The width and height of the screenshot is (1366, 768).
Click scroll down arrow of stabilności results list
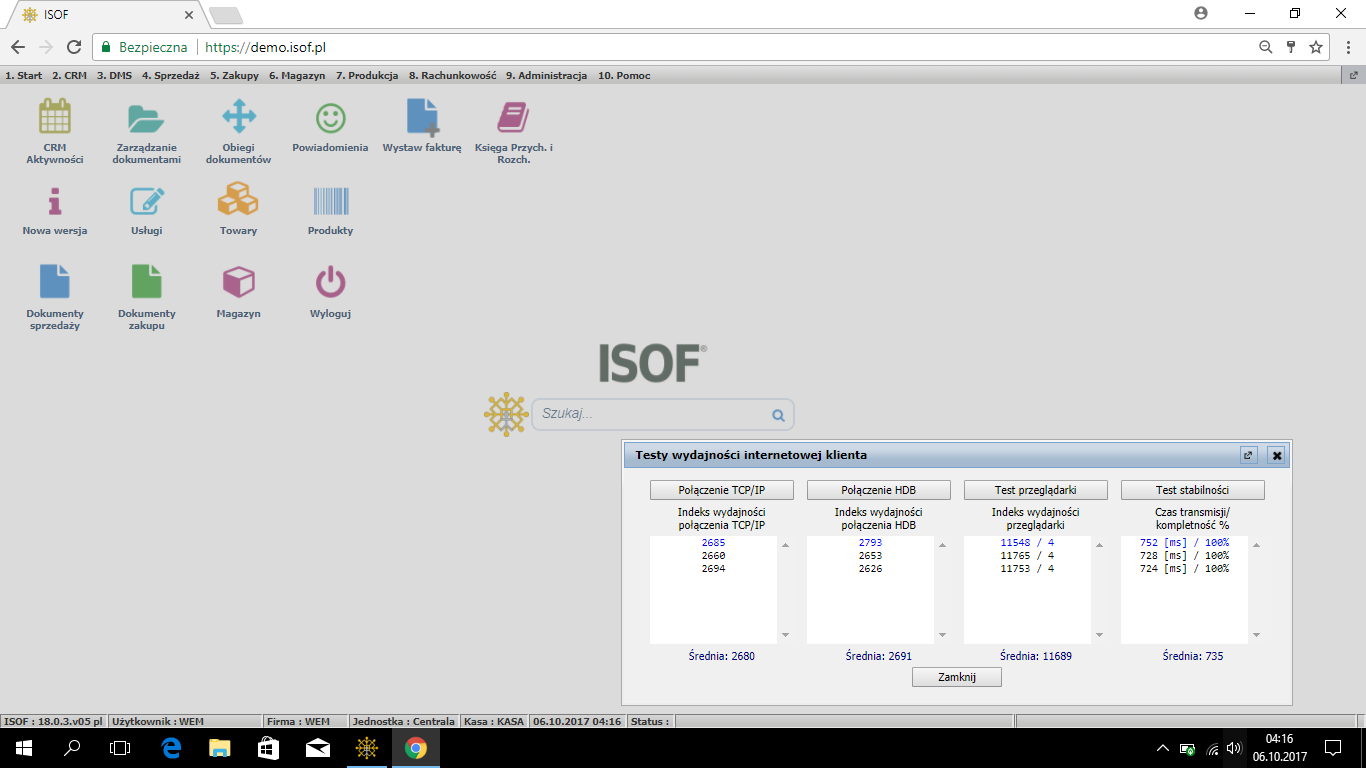click(1256, 635)
